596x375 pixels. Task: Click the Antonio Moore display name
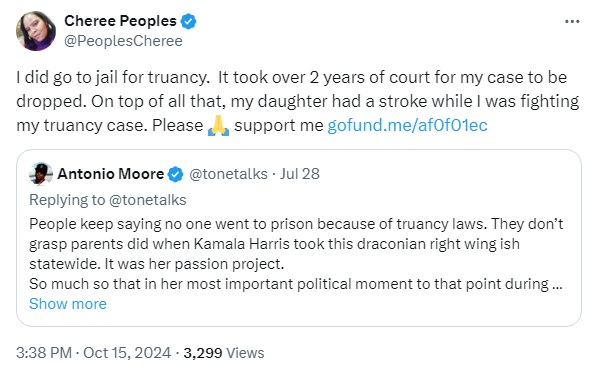pyautogui.click(x=111, y=174)
